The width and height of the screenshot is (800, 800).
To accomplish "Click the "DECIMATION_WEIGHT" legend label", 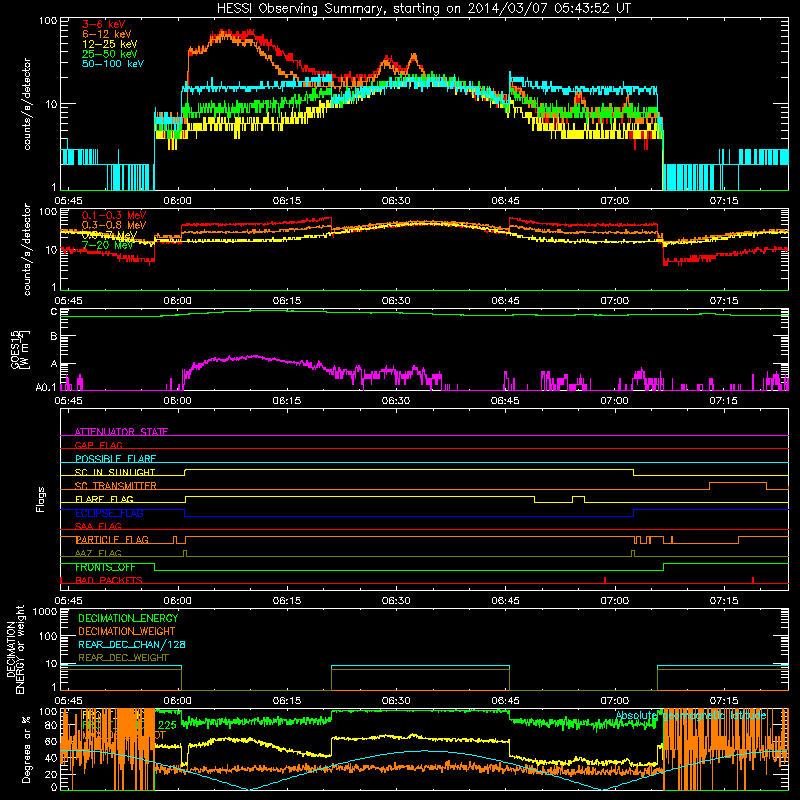I will [x=127, y=632].
